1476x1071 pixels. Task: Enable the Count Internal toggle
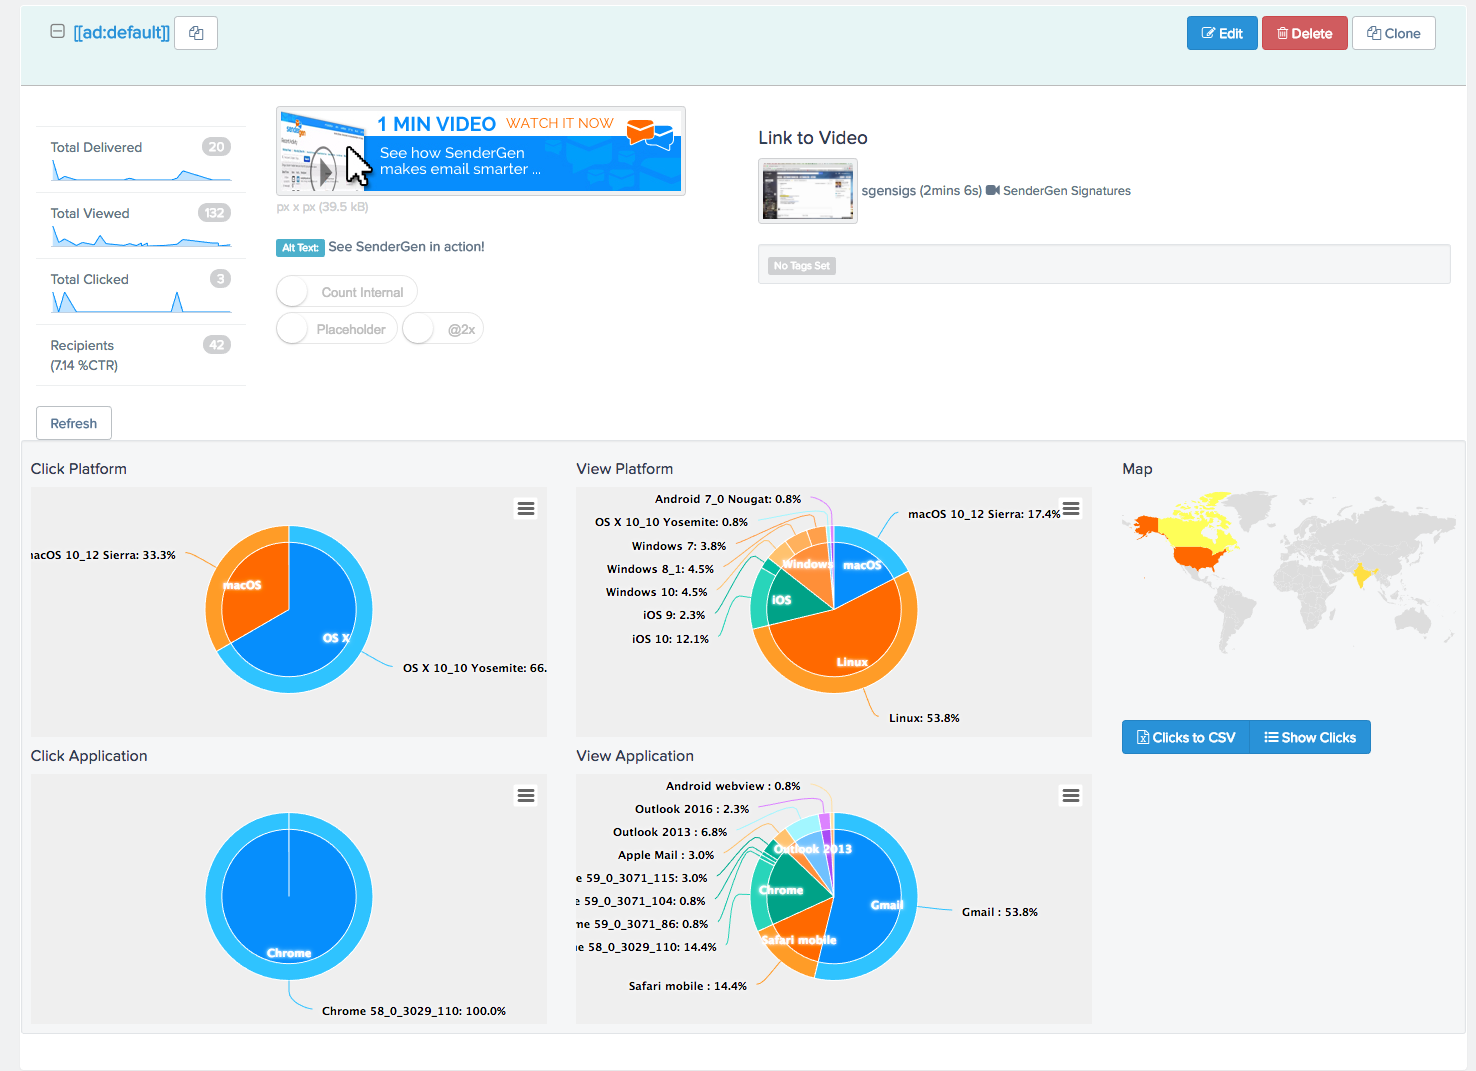291,291
